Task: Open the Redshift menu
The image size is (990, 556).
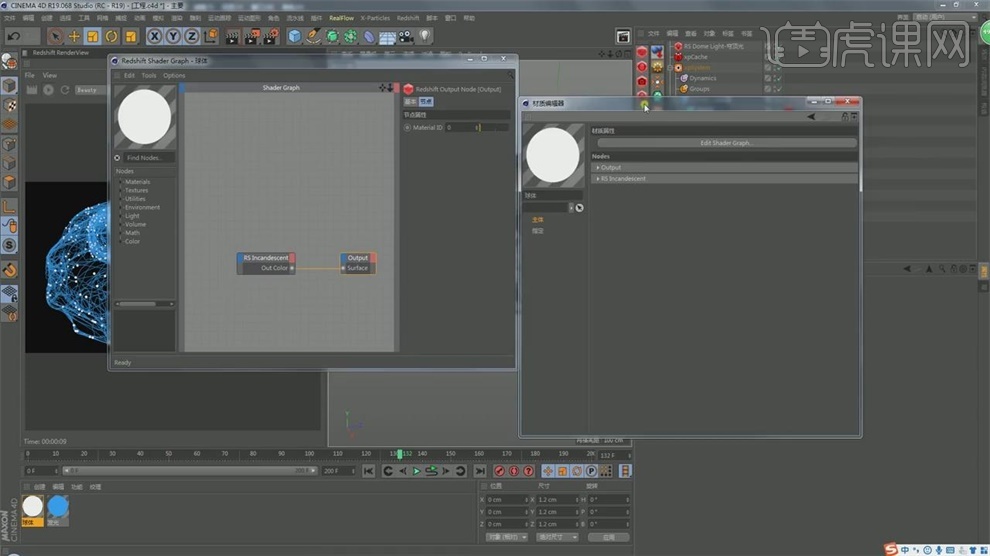Action: click(x=408, y=18)
